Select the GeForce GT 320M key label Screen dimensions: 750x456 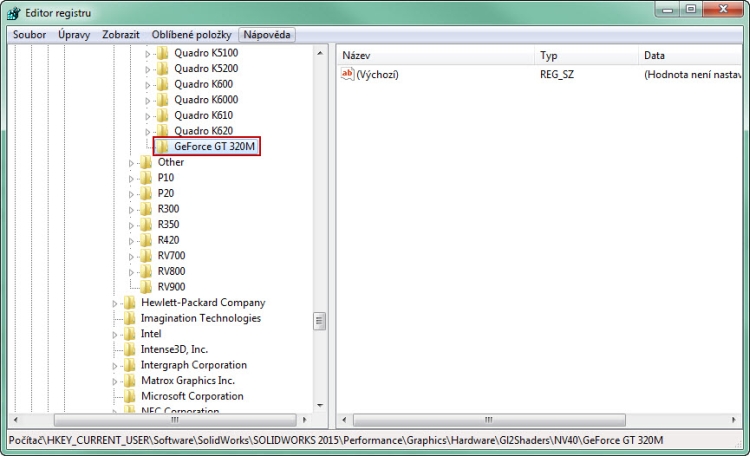pos(214,146)
